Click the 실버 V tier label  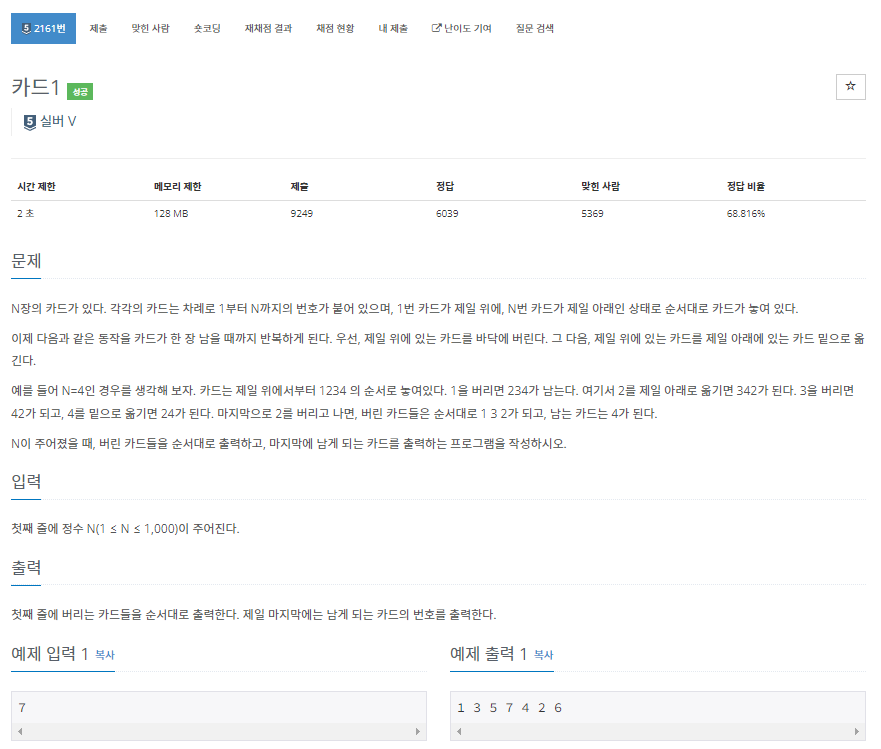58,121
